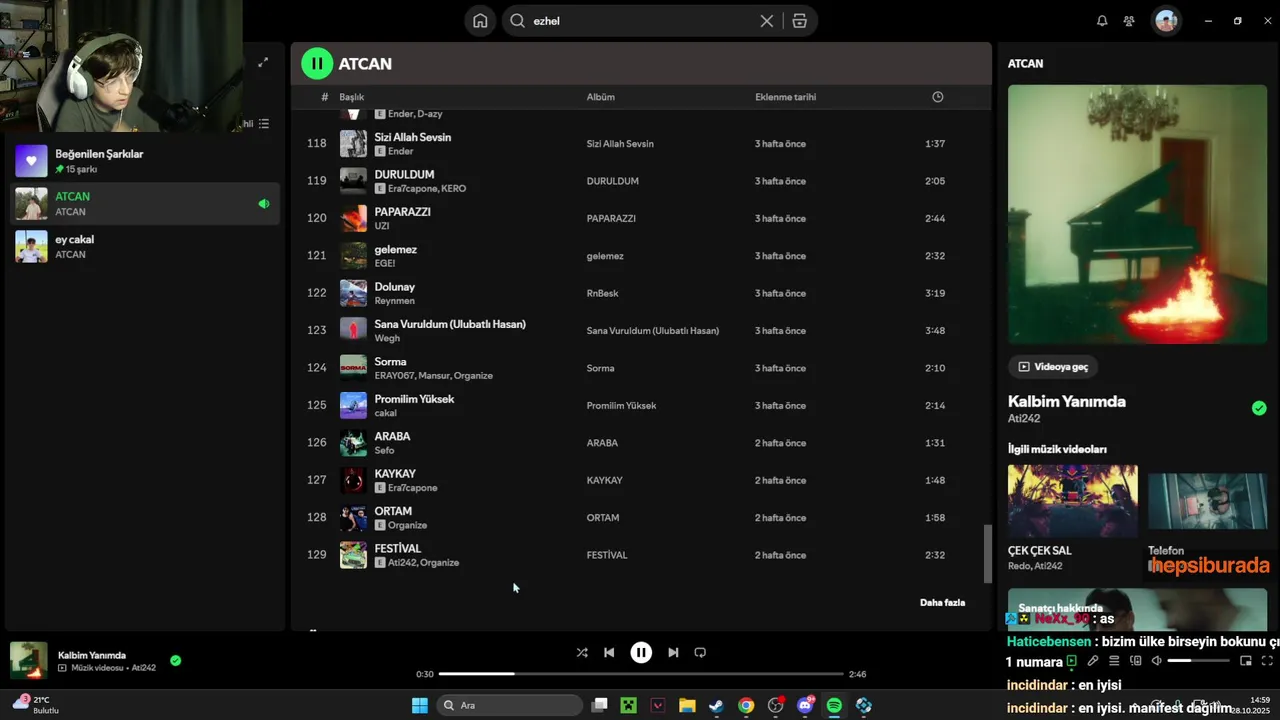Go to Spotify Home

point(480,21)
